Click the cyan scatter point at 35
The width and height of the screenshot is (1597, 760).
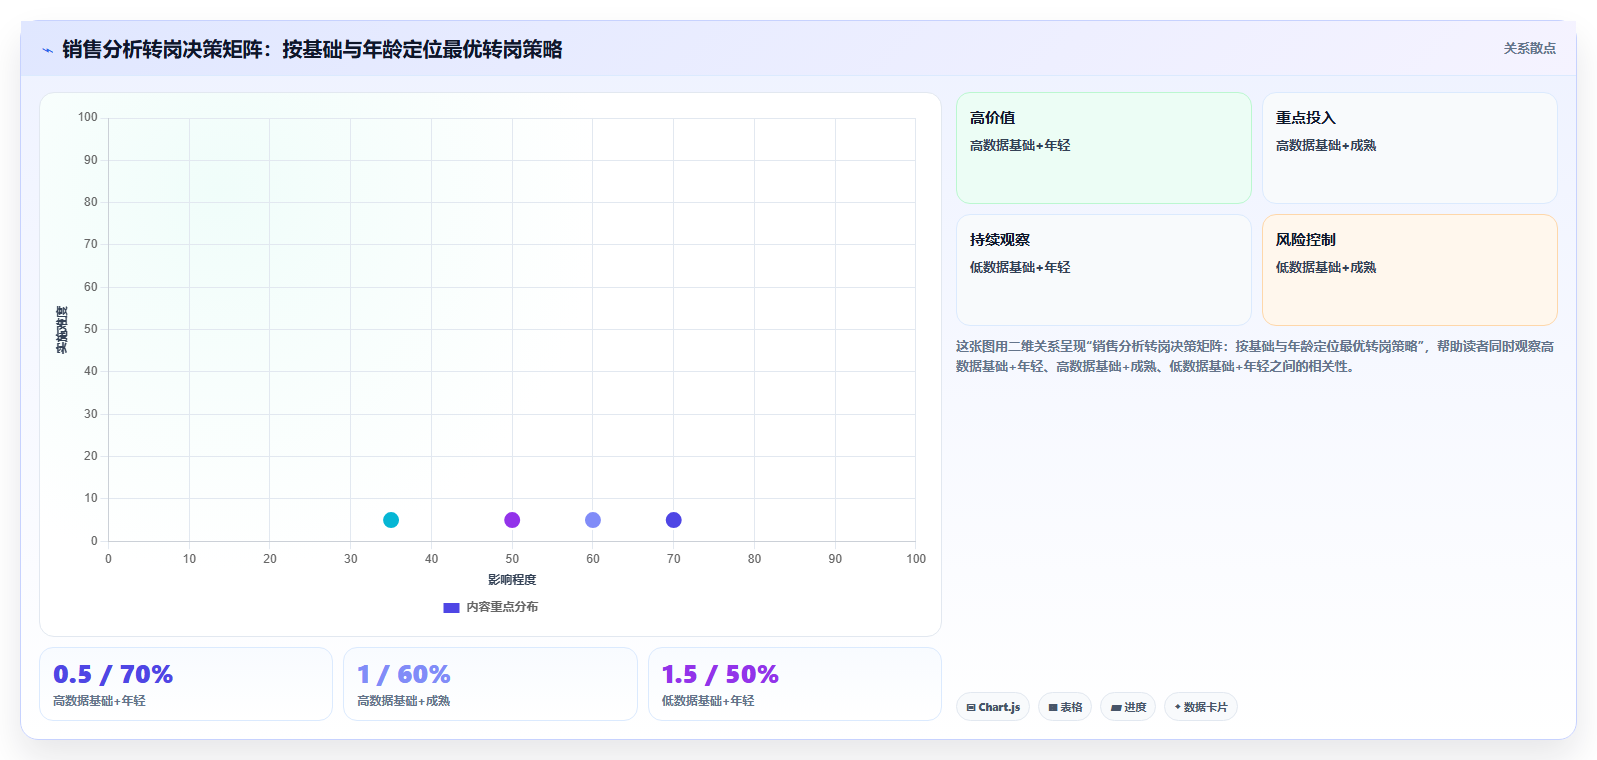[391, 520]
